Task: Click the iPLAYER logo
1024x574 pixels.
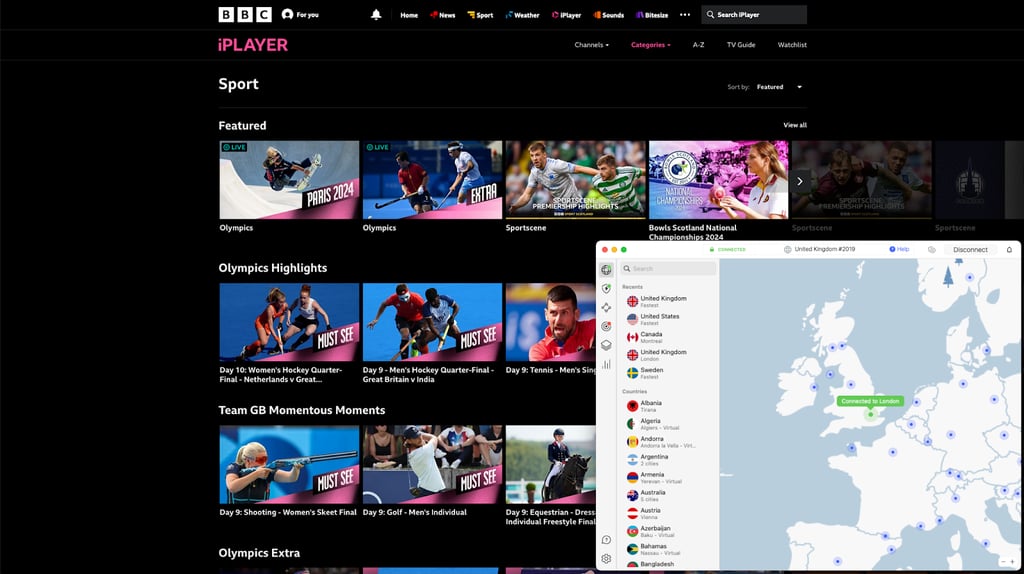Action: [x=253, y=45]
